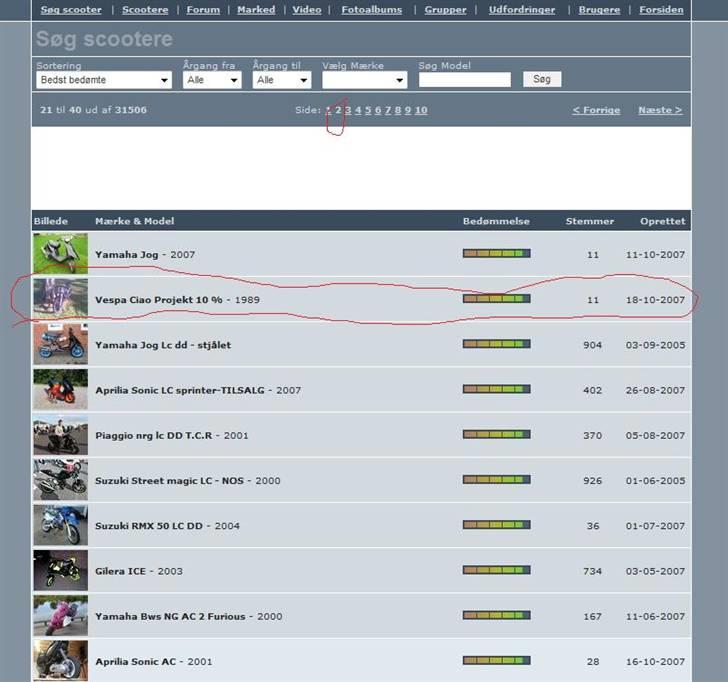Open 'Yamaha Jog Lc dd - stjålet' title
Image resolution: width=728 pixels, height=682 pixels.
(163, 345)
